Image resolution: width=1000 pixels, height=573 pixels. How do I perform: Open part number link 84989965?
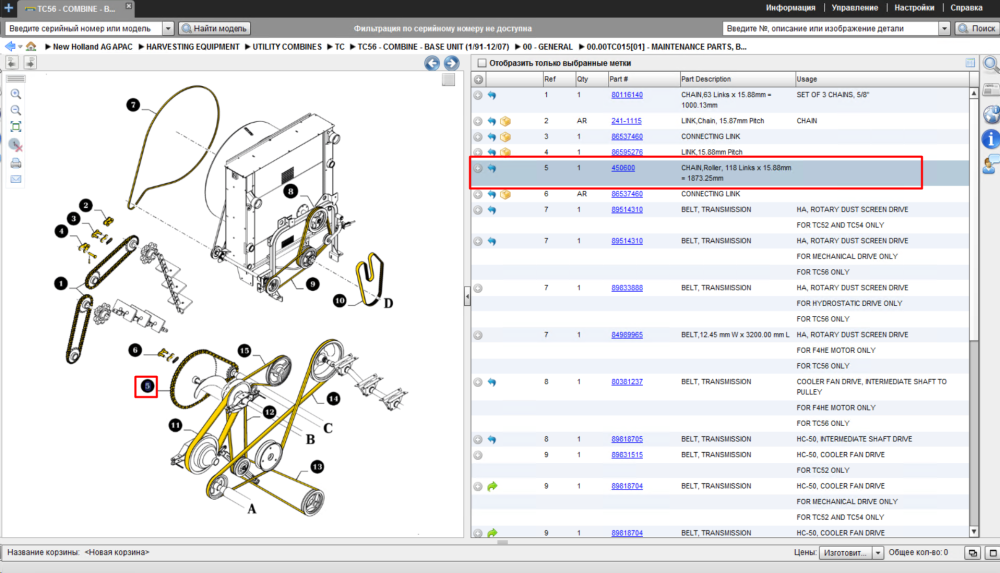(627, 334)
